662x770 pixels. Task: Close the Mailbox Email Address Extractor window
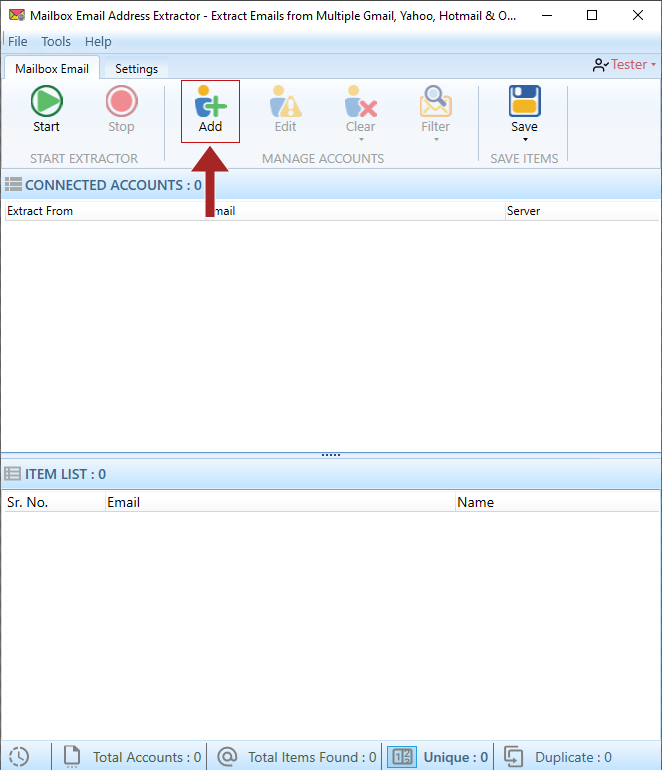point(638,15)
